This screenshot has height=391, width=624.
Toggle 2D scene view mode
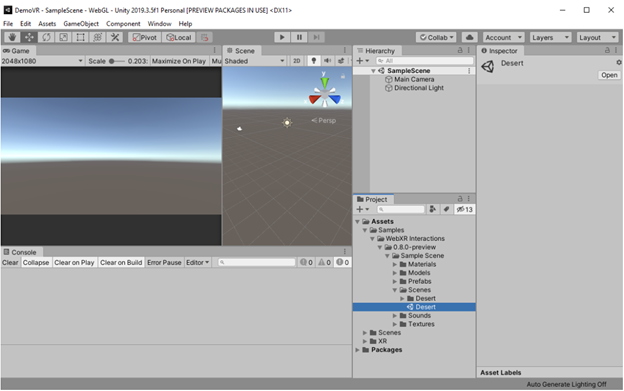coord(296,61)
